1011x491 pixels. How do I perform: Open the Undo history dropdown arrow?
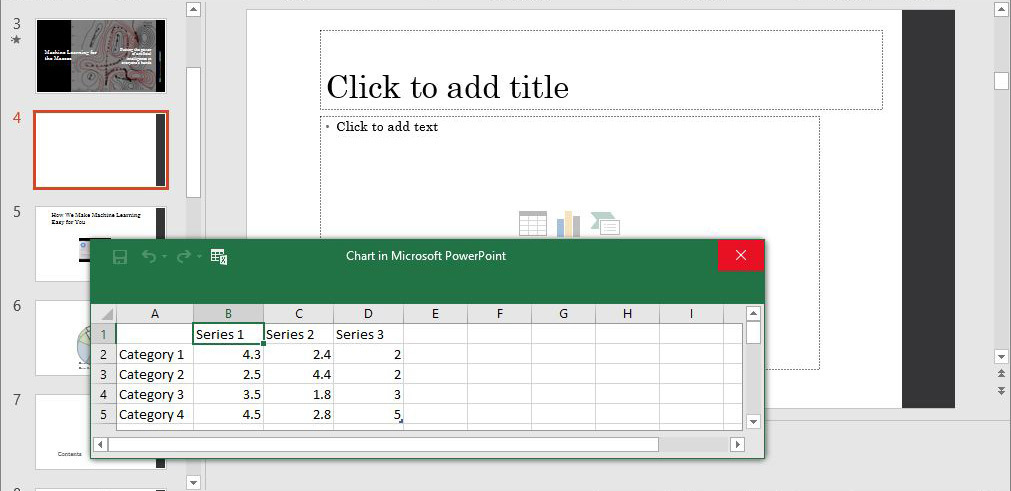click(163, 258)
